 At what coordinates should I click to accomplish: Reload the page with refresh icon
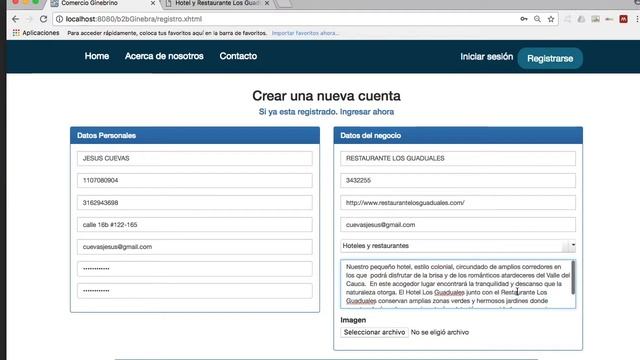(x=43, y=19)
